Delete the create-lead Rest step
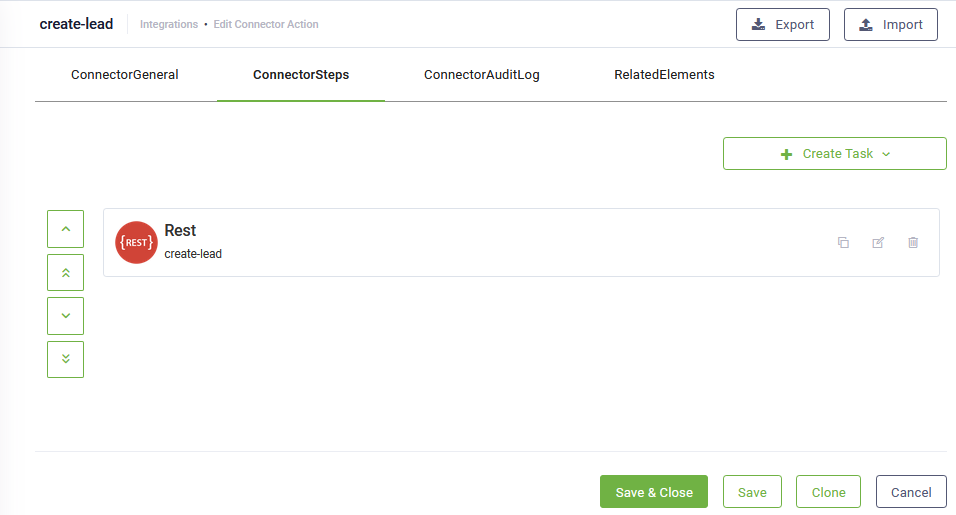Image resolution: width=956 pixels, height=515 pixels. (913, 242)
